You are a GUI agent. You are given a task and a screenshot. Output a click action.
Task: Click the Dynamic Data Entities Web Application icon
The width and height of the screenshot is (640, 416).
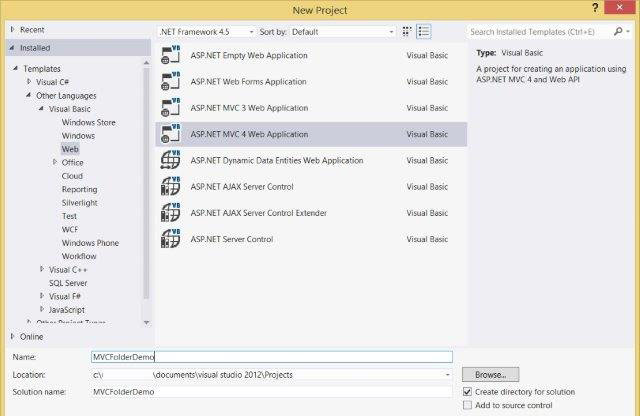tap(171, 160)
